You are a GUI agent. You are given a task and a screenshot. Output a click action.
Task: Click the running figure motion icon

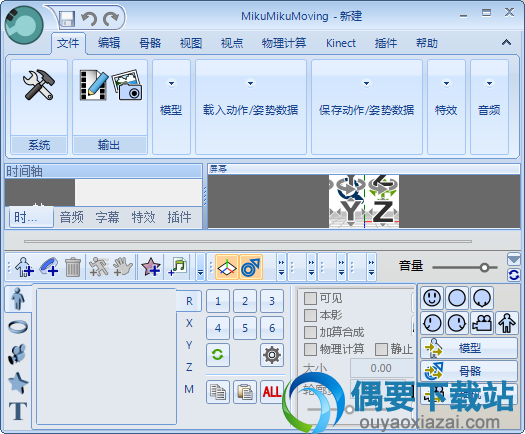[99, 267]
